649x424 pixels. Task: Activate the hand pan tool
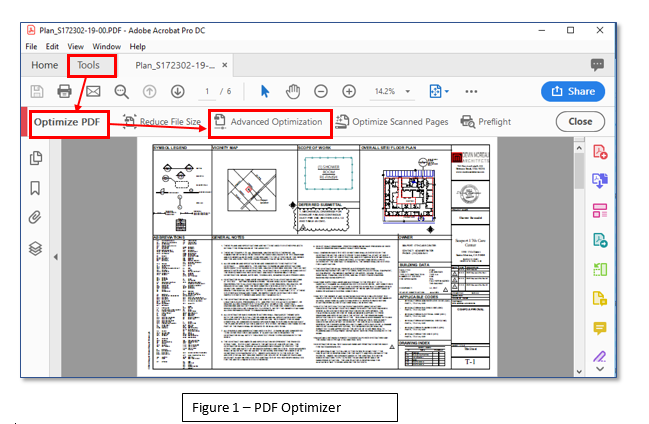click(293, 91)
